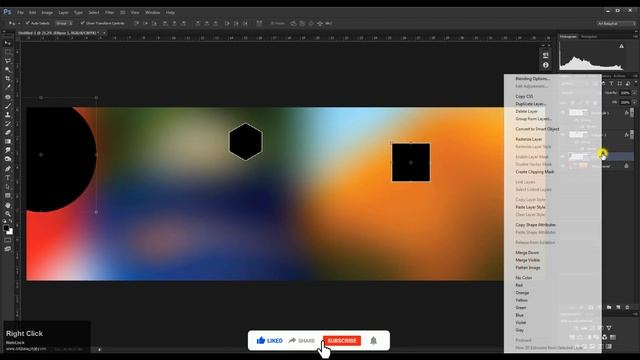Open the Layer menu
The image size is (640, 360).
[x=63, y=13]
